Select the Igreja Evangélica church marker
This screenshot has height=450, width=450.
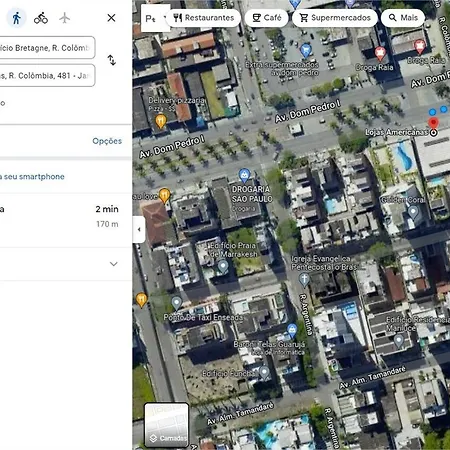point(304,279)
